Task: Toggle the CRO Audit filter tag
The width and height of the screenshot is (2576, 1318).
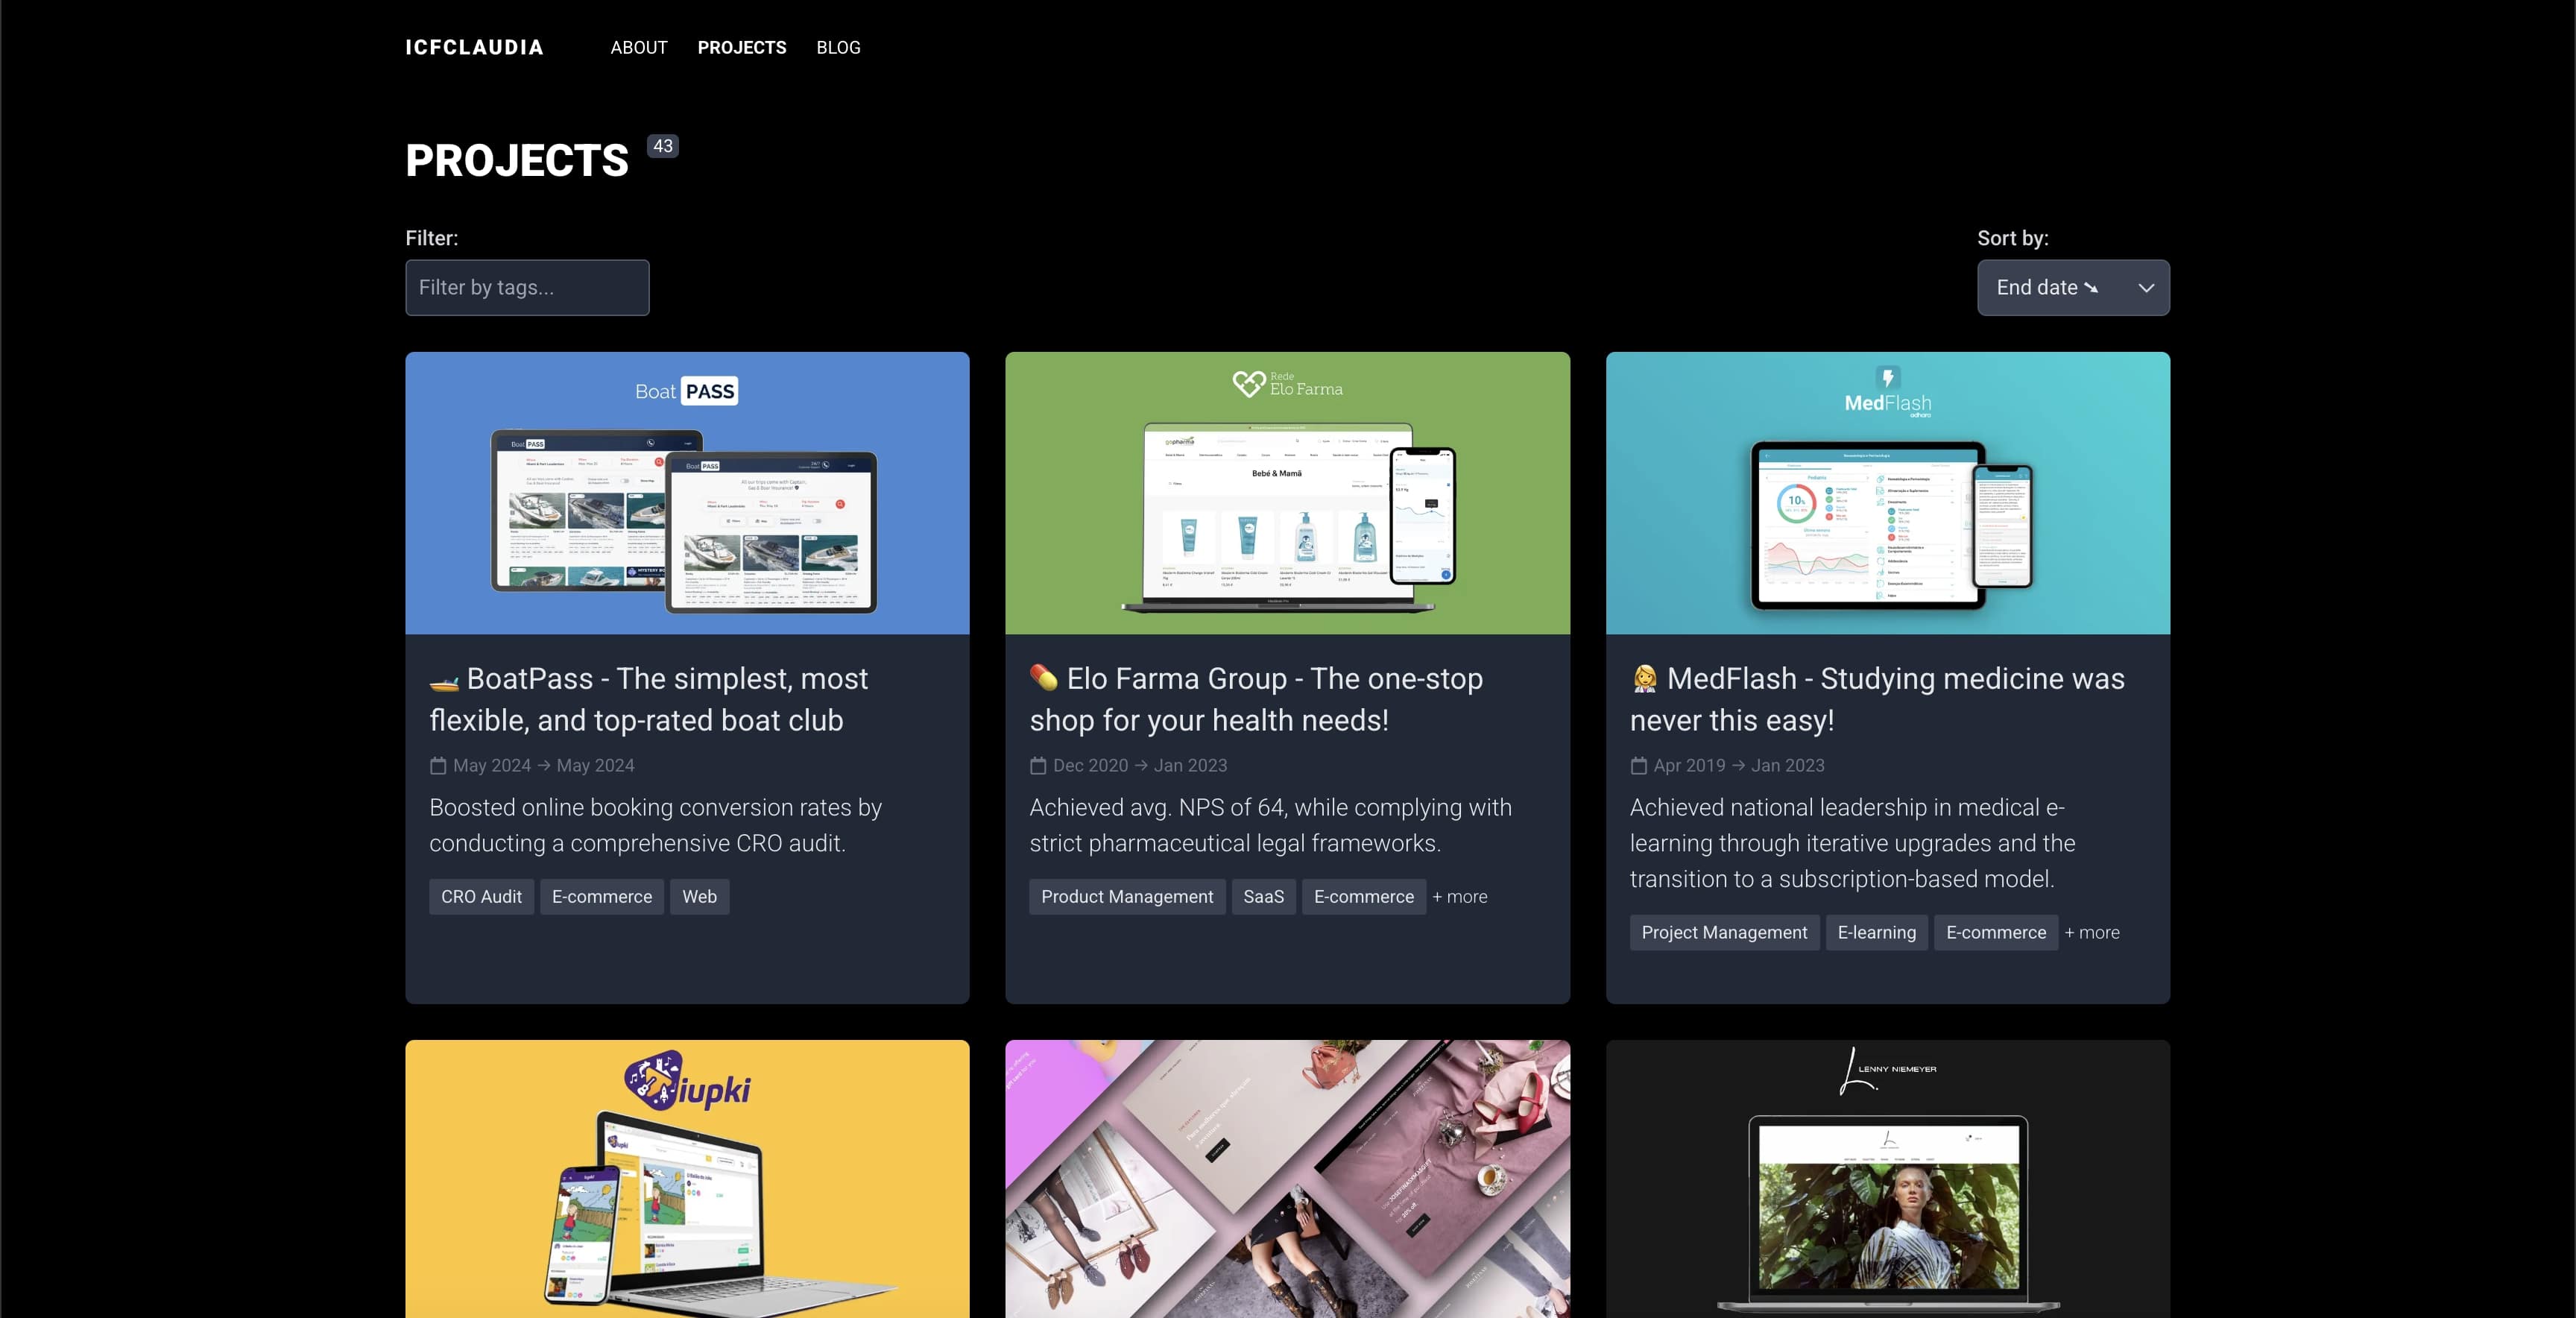Action: pyautogui.click(x=480, y=896)
